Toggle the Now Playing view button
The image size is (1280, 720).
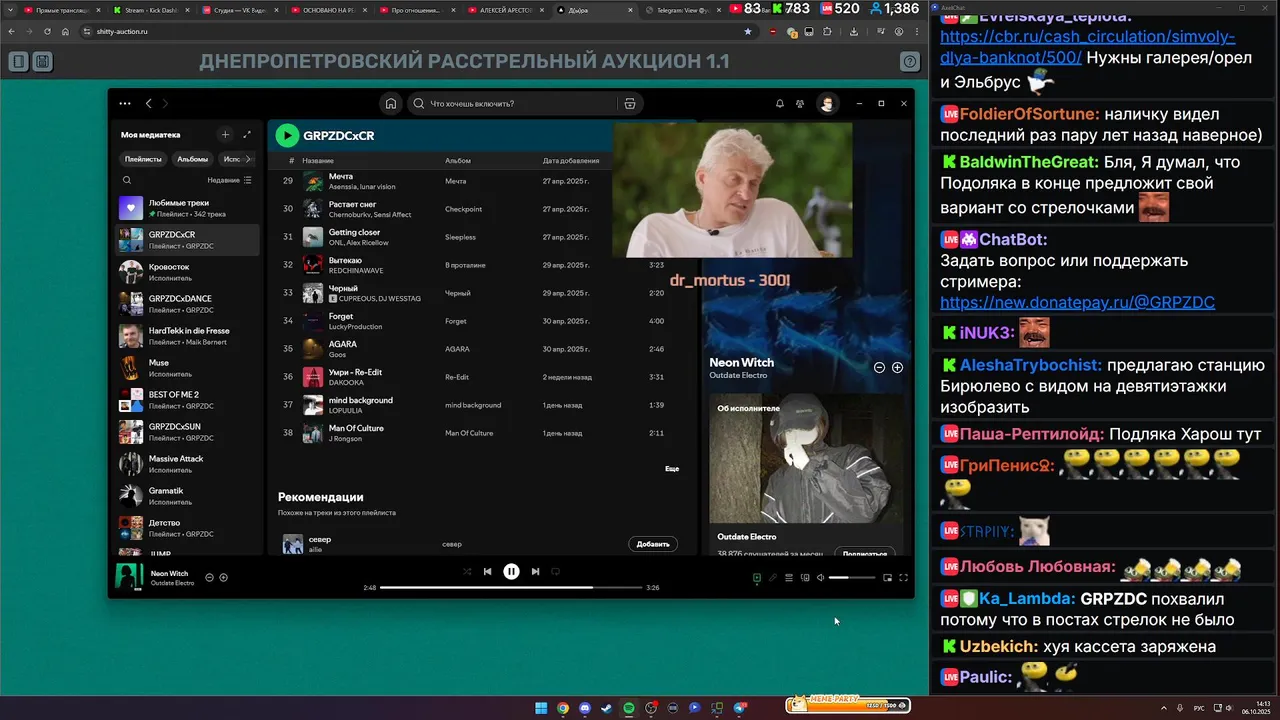[757, 577]
